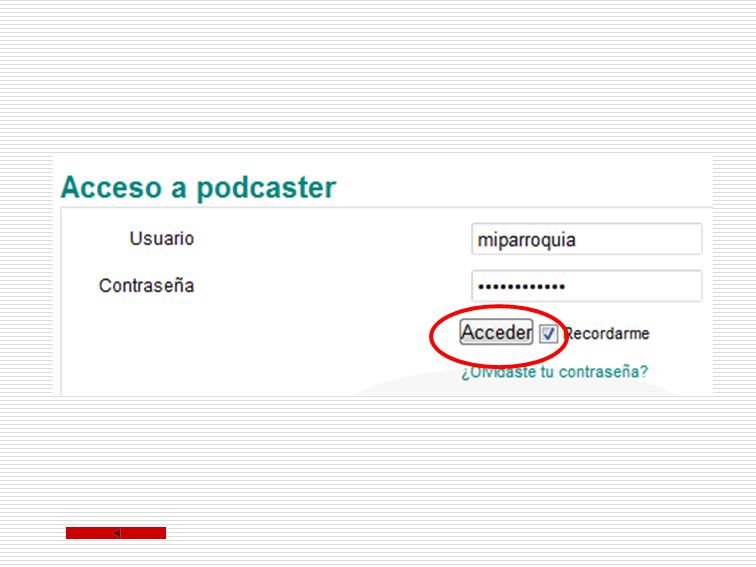Click the Recordarme label text
The image size is (756, 567).
pyautogui.click(x=607, y=333)
